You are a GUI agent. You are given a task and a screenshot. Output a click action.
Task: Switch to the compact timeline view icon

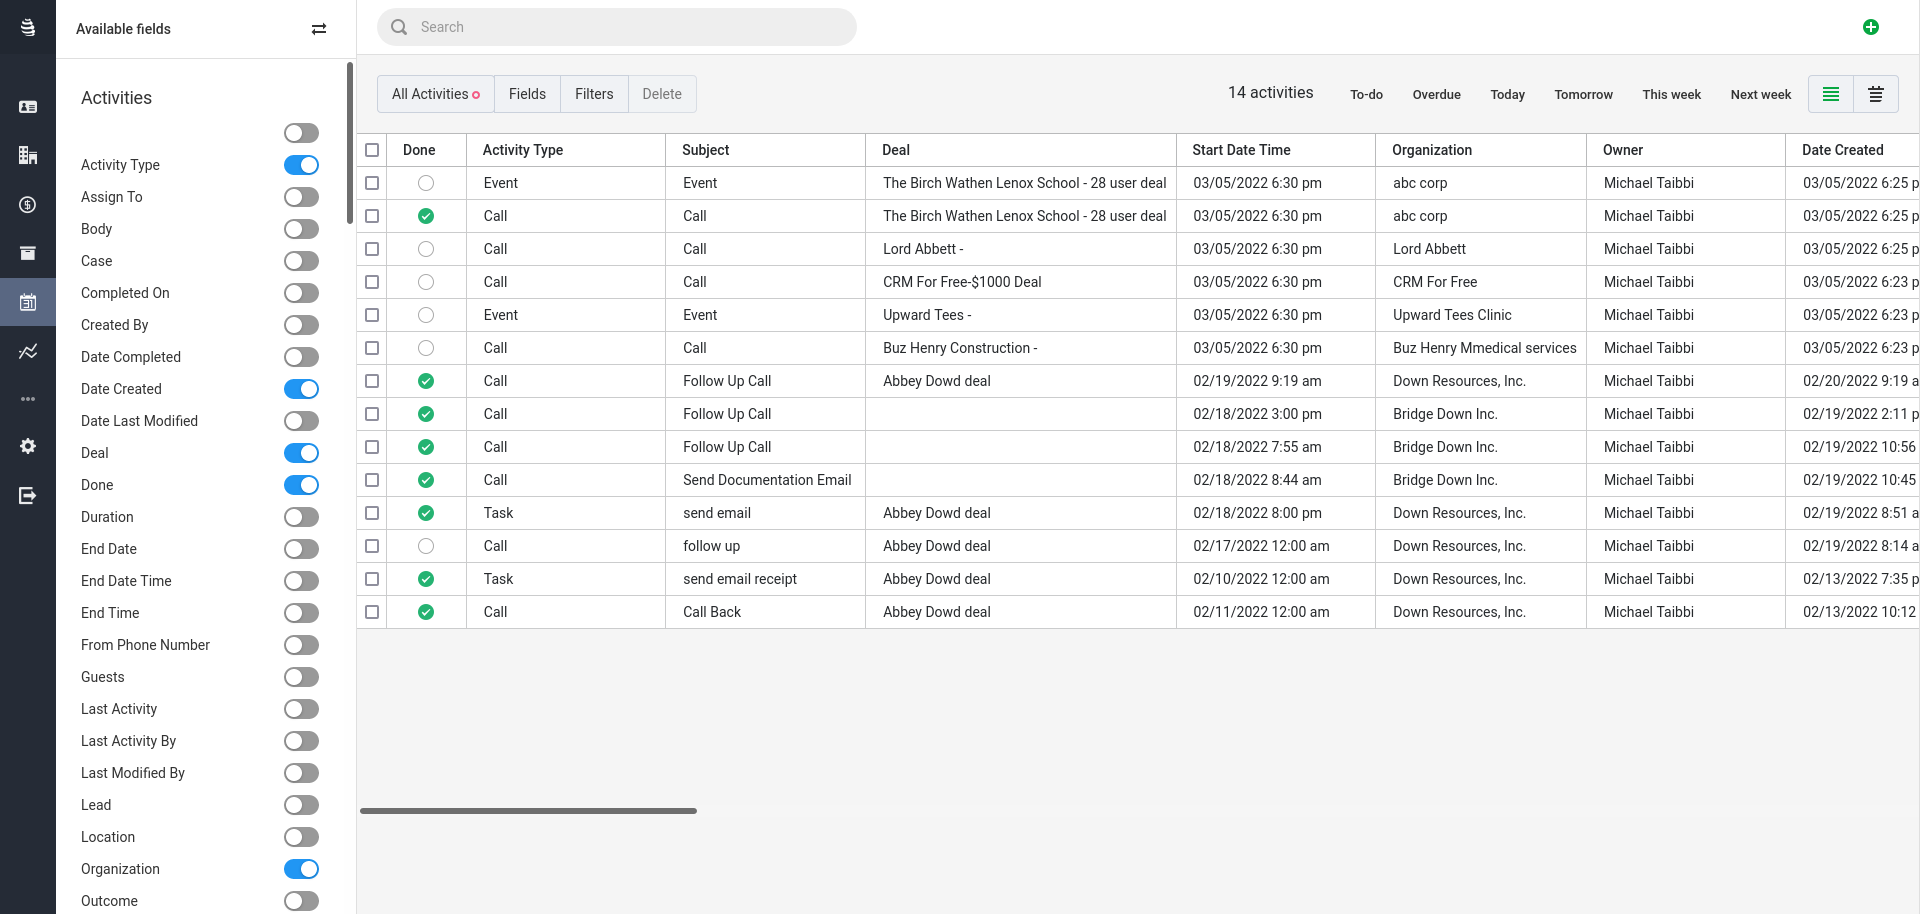point(1876,94)
